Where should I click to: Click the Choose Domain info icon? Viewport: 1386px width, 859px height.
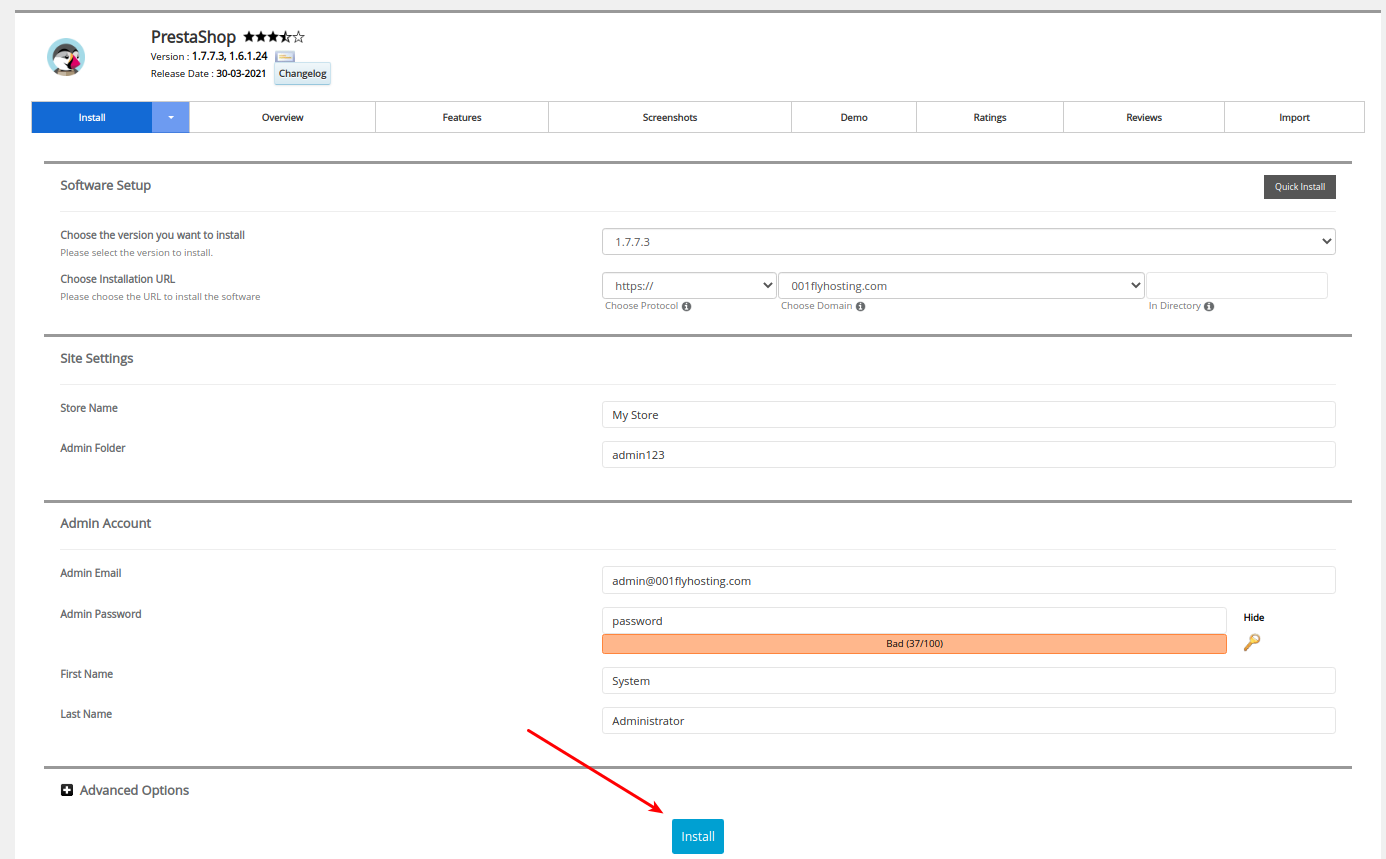860,306
